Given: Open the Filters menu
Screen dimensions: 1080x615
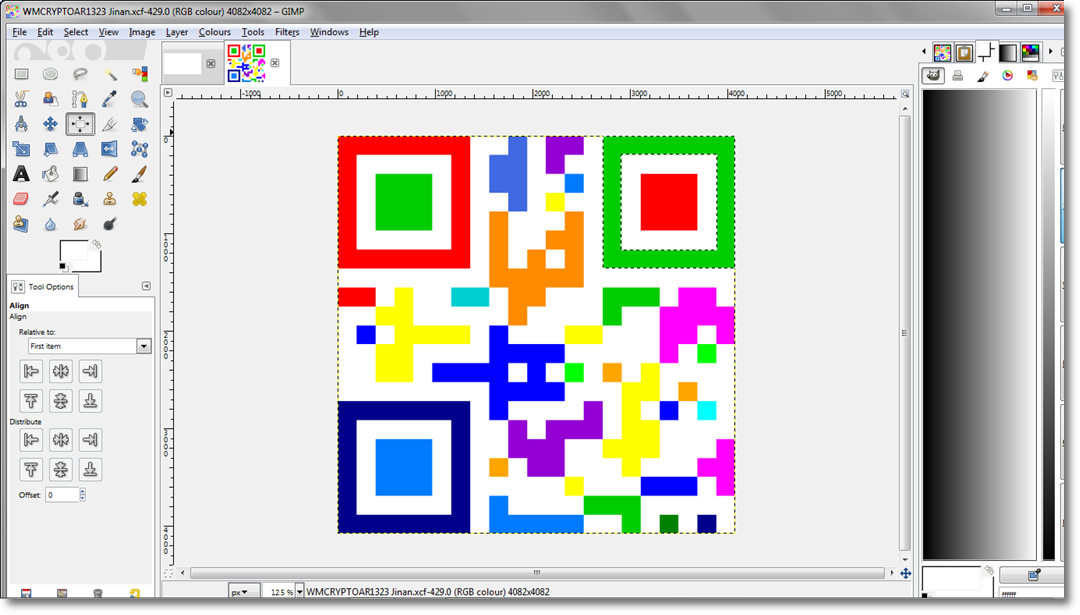Looking at the screenshot, I should [287, 32].
